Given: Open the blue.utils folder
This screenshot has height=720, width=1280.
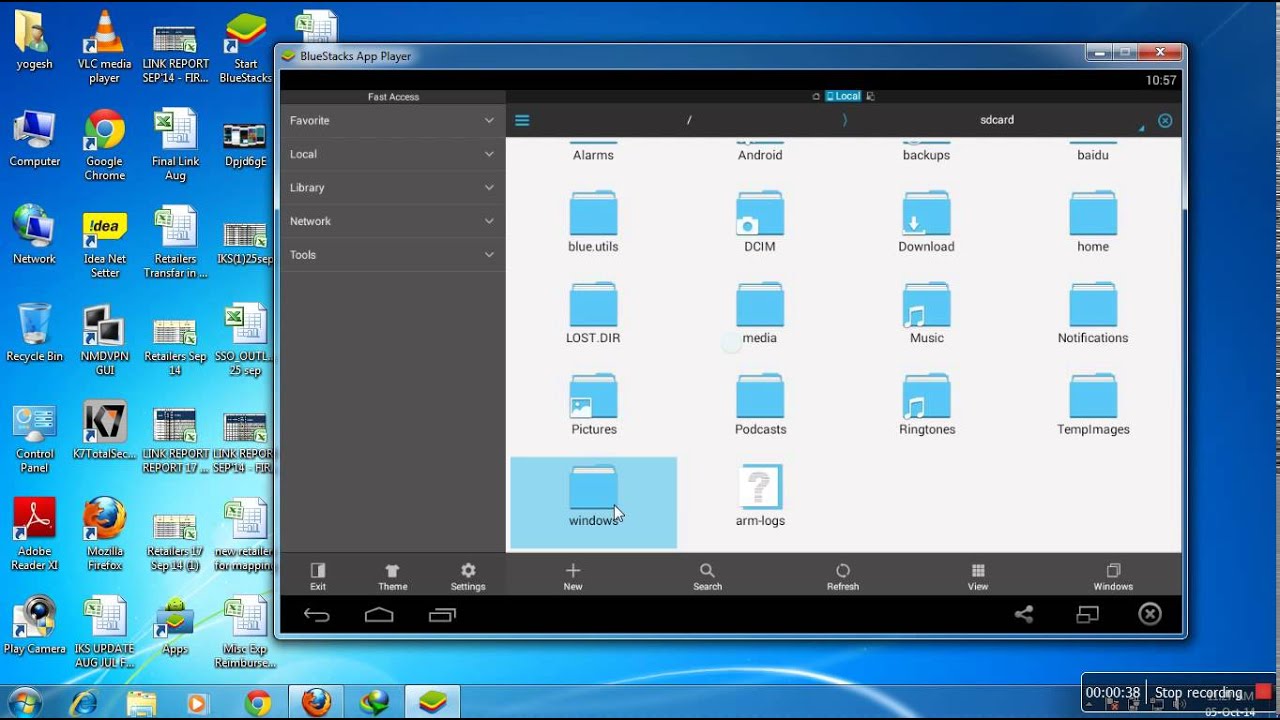Looking at the screenshot, I should pyautogui.click(x=593, y=222).
